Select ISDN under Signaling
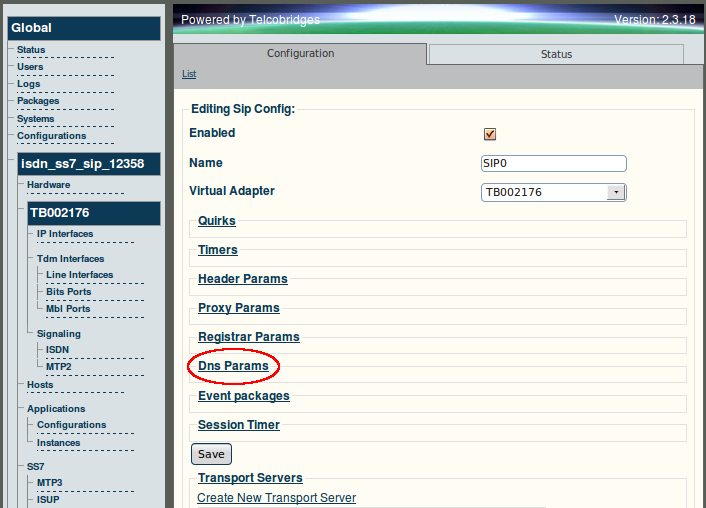Screen dimensions: 706x508 pos(58,349)
